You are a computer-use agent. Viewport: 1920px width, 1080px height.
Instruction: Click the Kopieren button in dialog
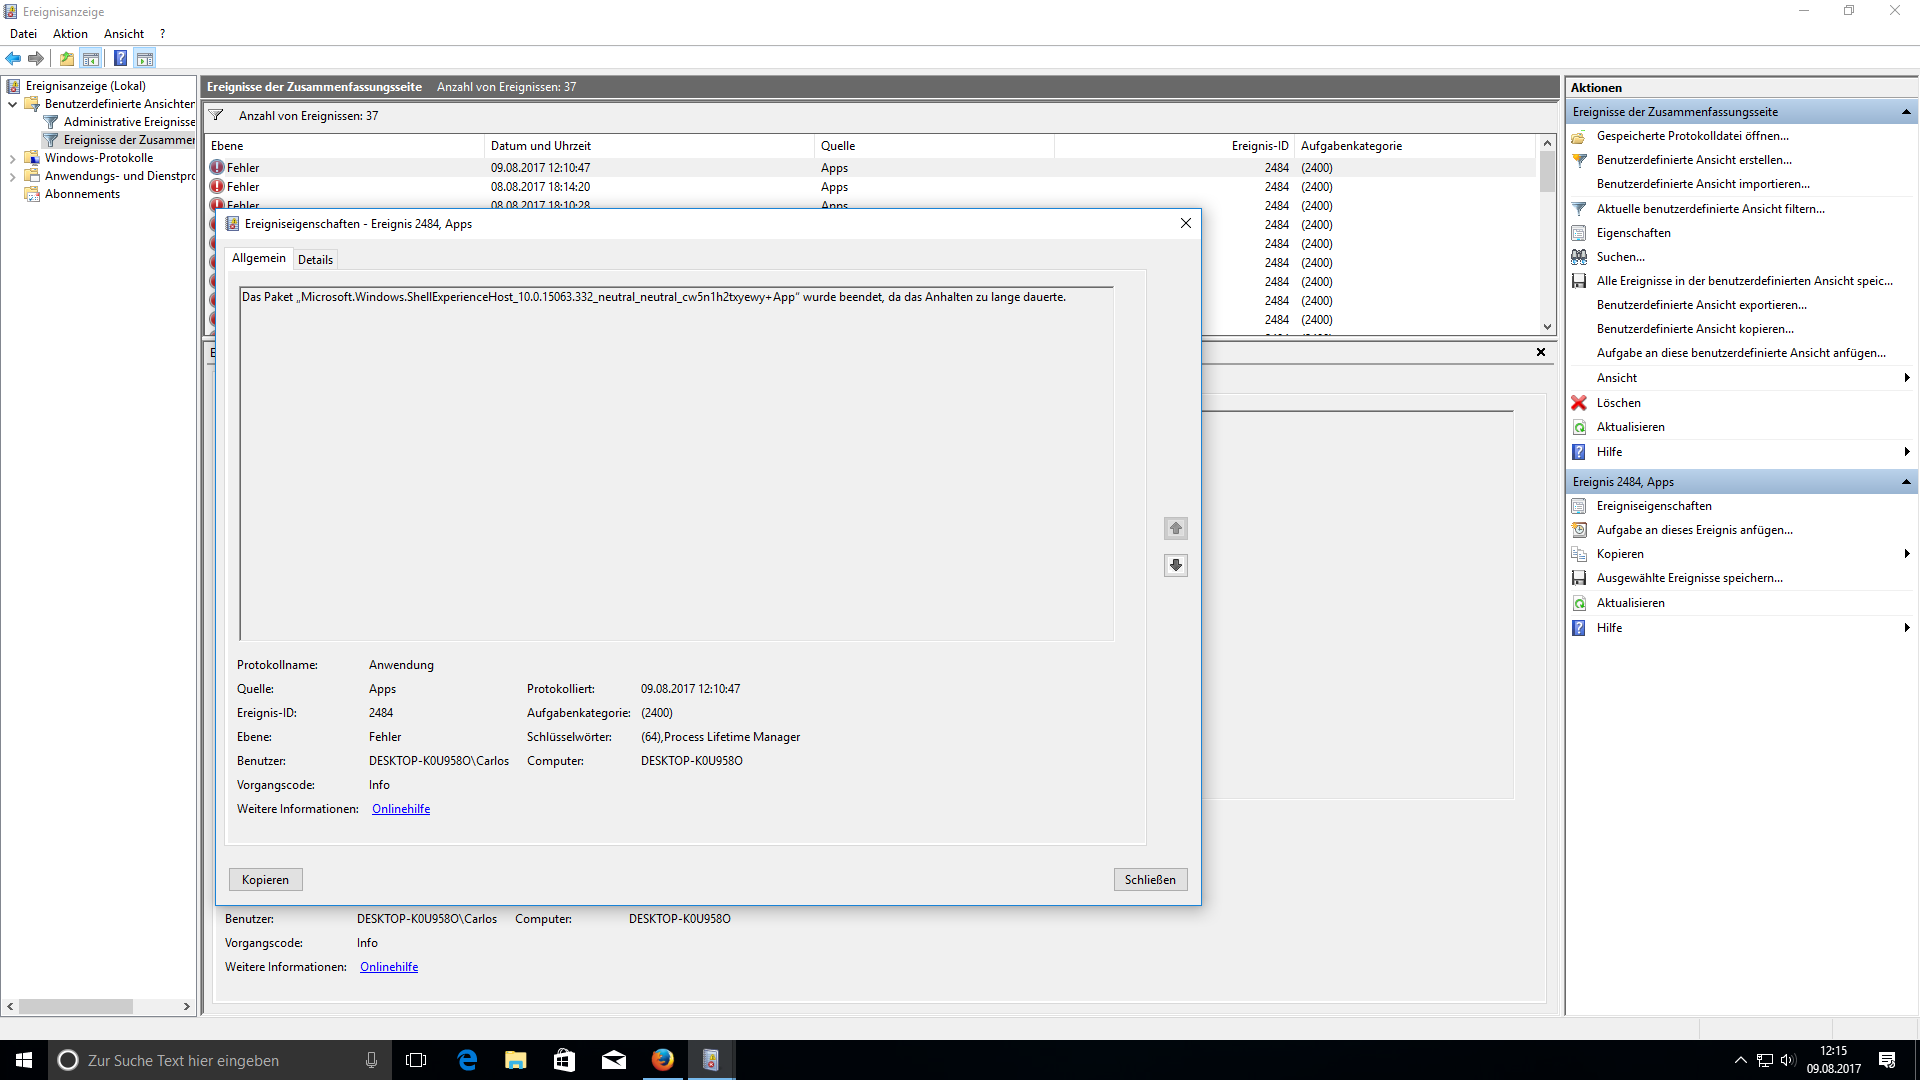(x=265, y=880)
